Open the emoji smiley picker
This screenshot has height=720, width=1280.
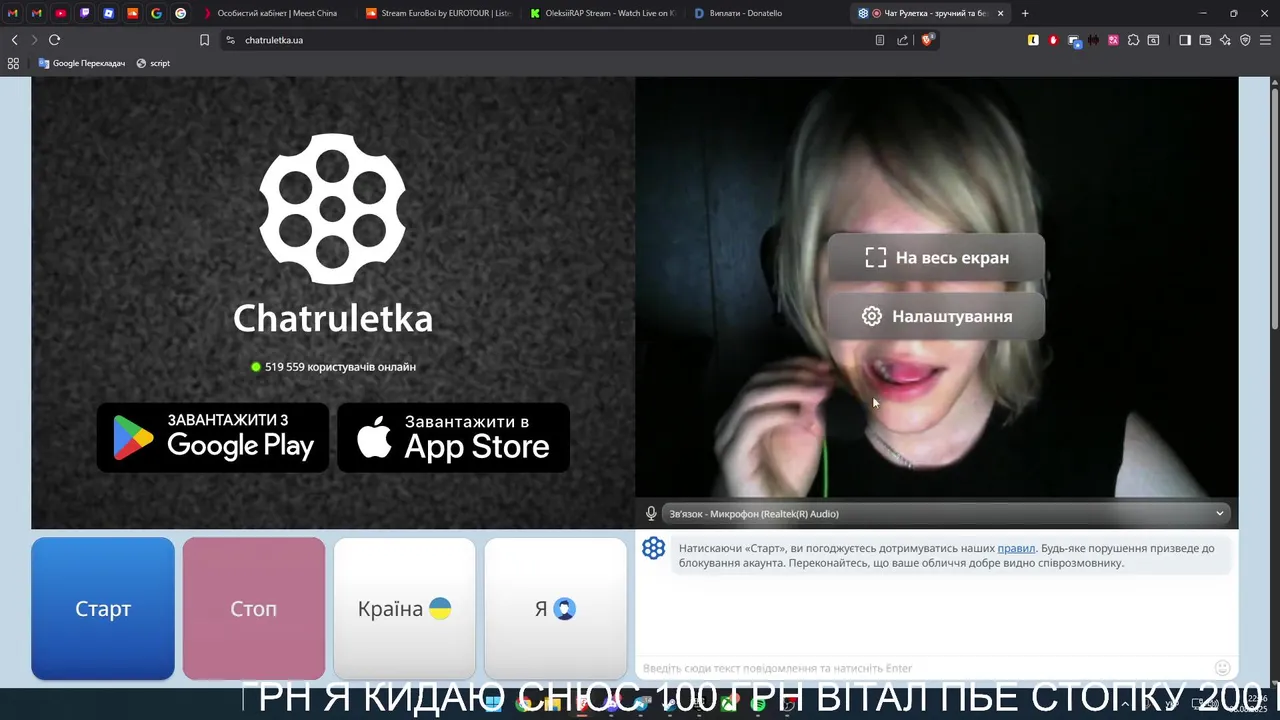click(x=1222, y=667)
